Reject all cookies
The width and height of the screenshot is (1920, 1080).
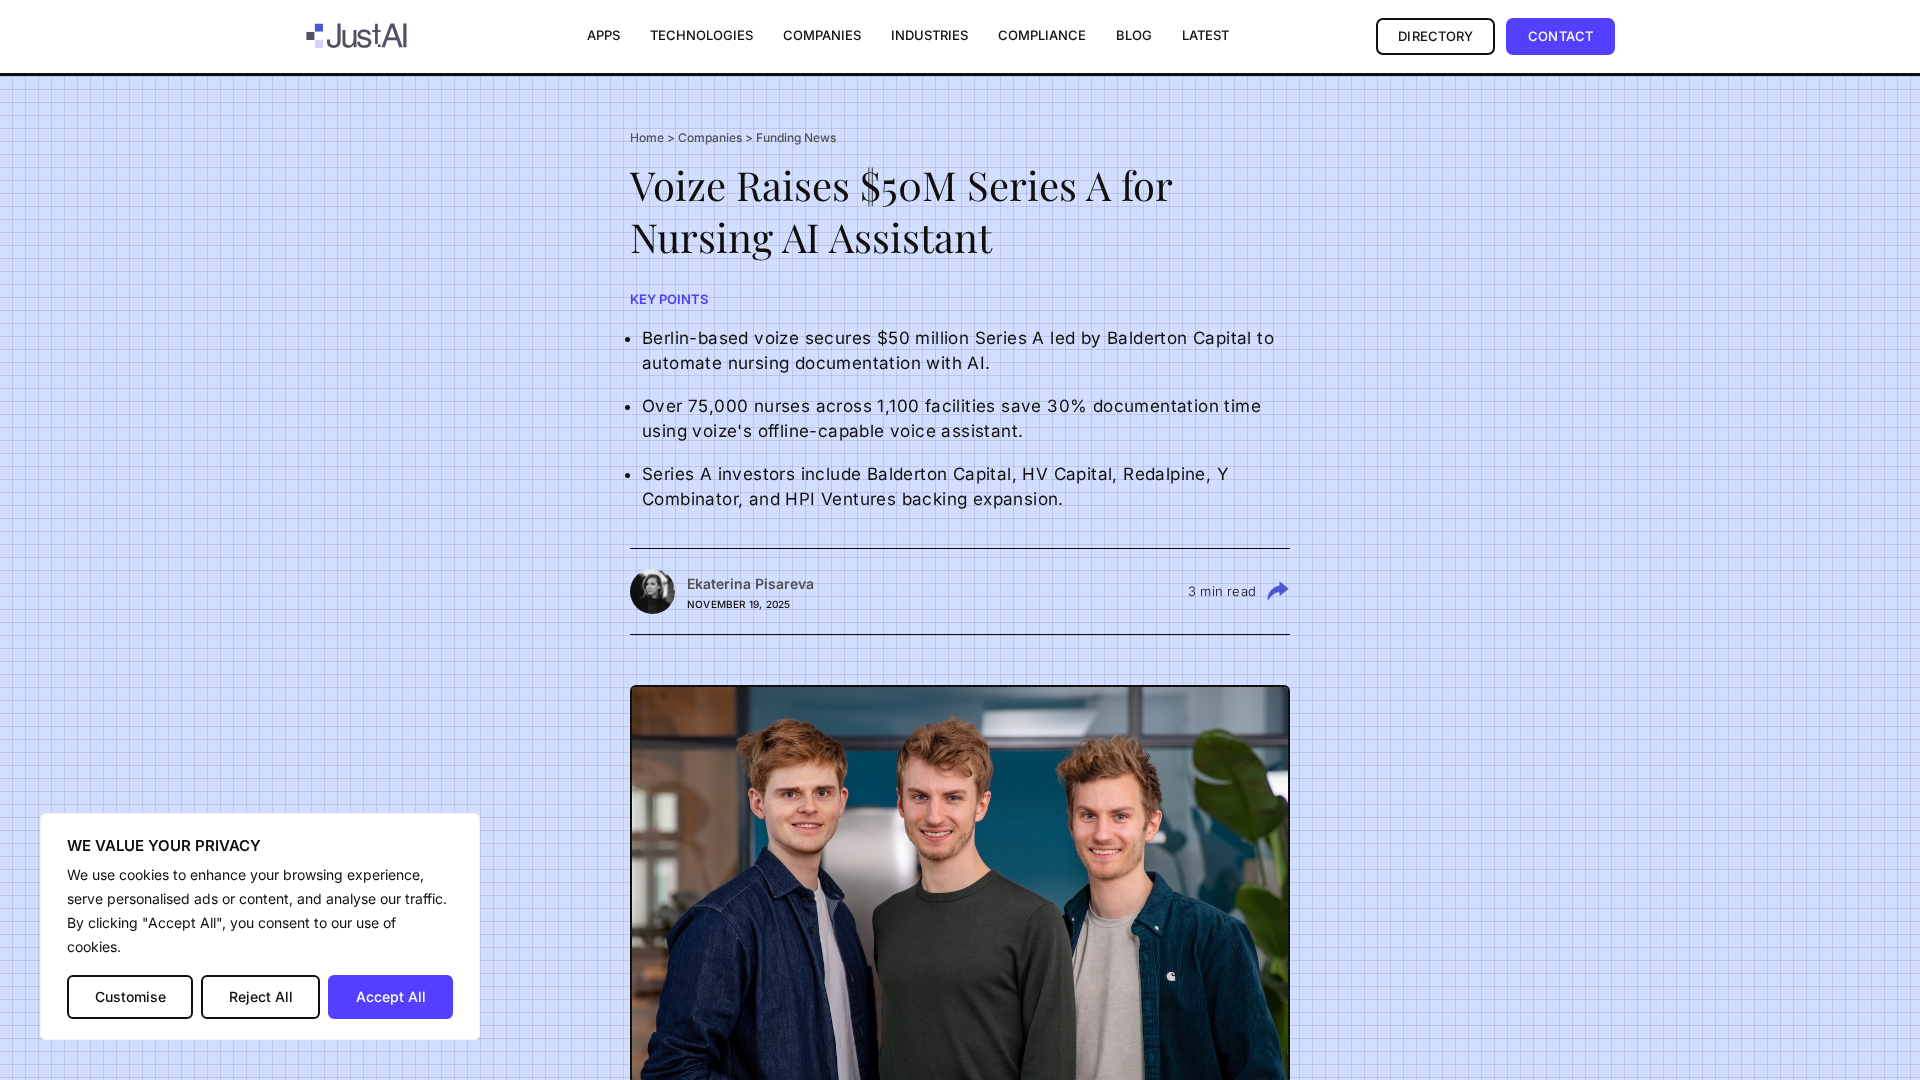(x=260, y=997)
